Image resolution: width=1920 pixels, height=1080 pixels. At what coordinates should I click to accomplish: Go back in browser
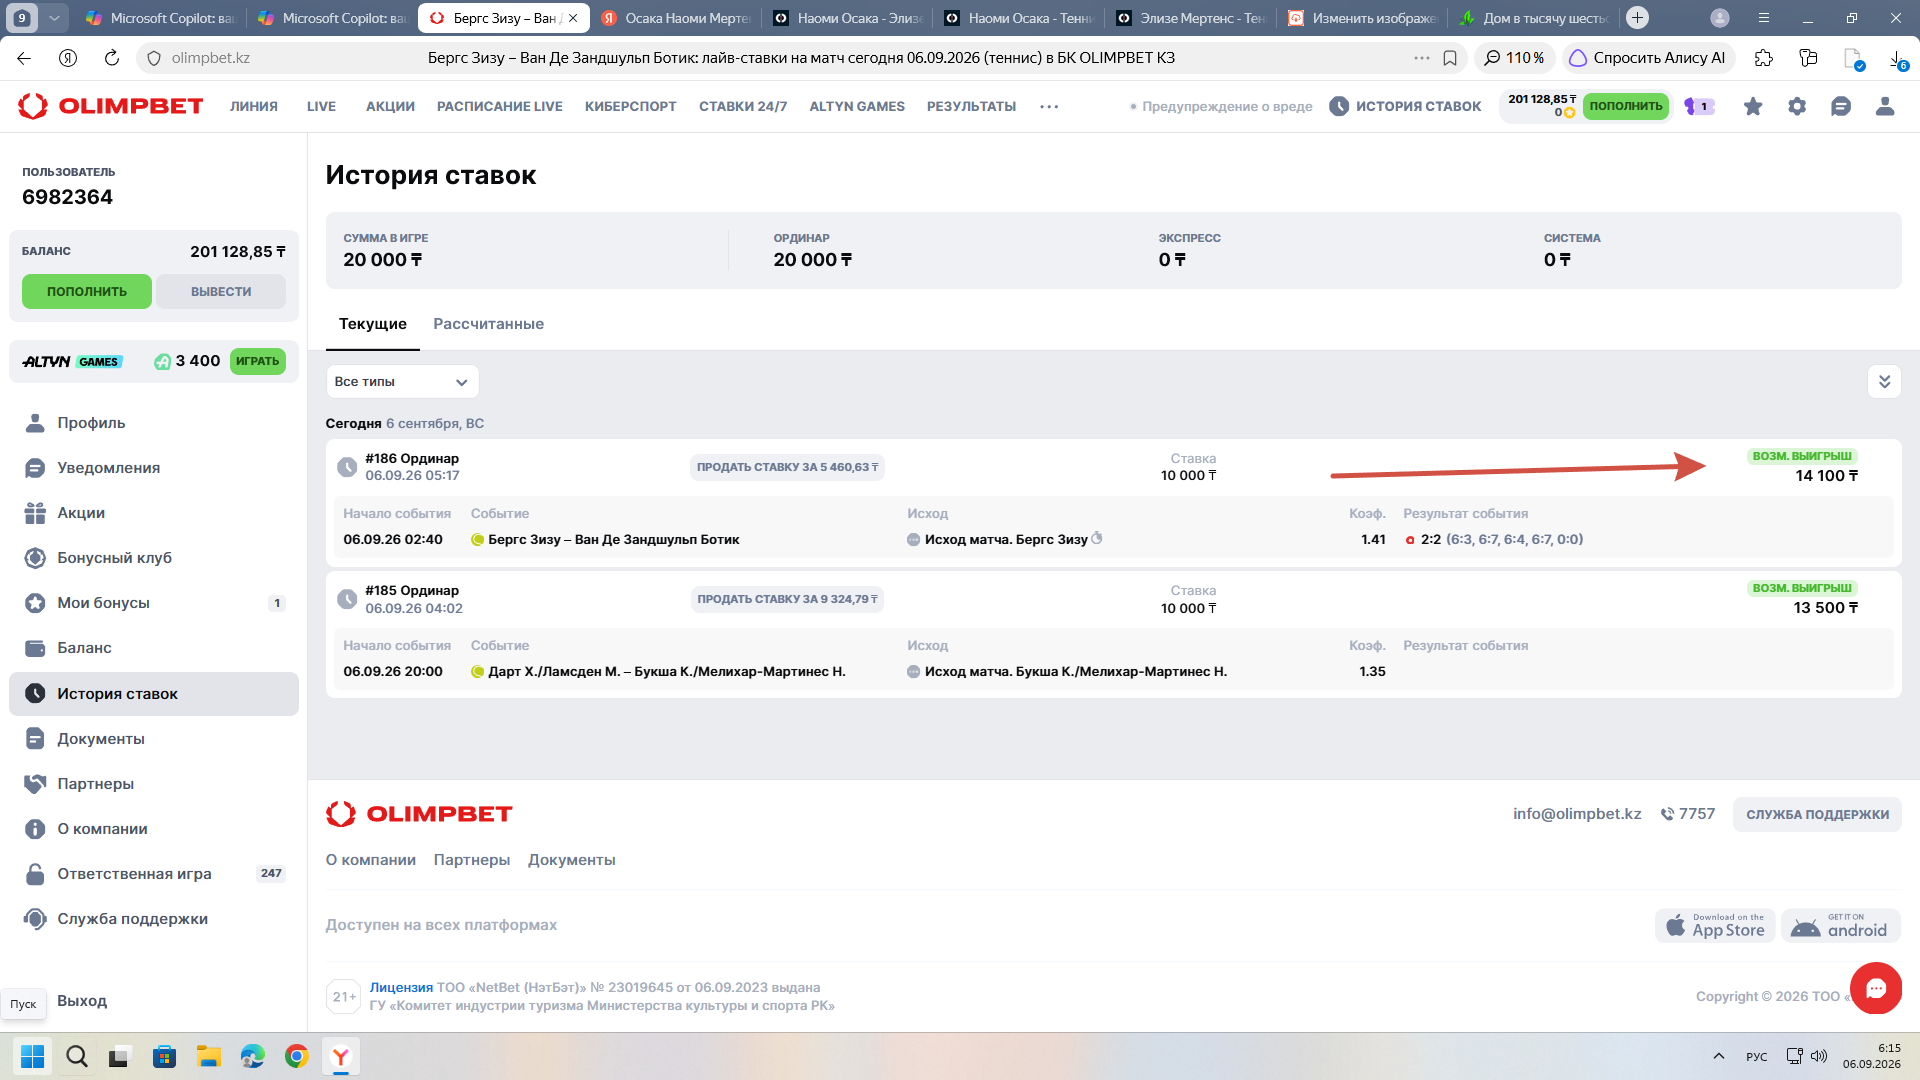click(x=24, y=58)
